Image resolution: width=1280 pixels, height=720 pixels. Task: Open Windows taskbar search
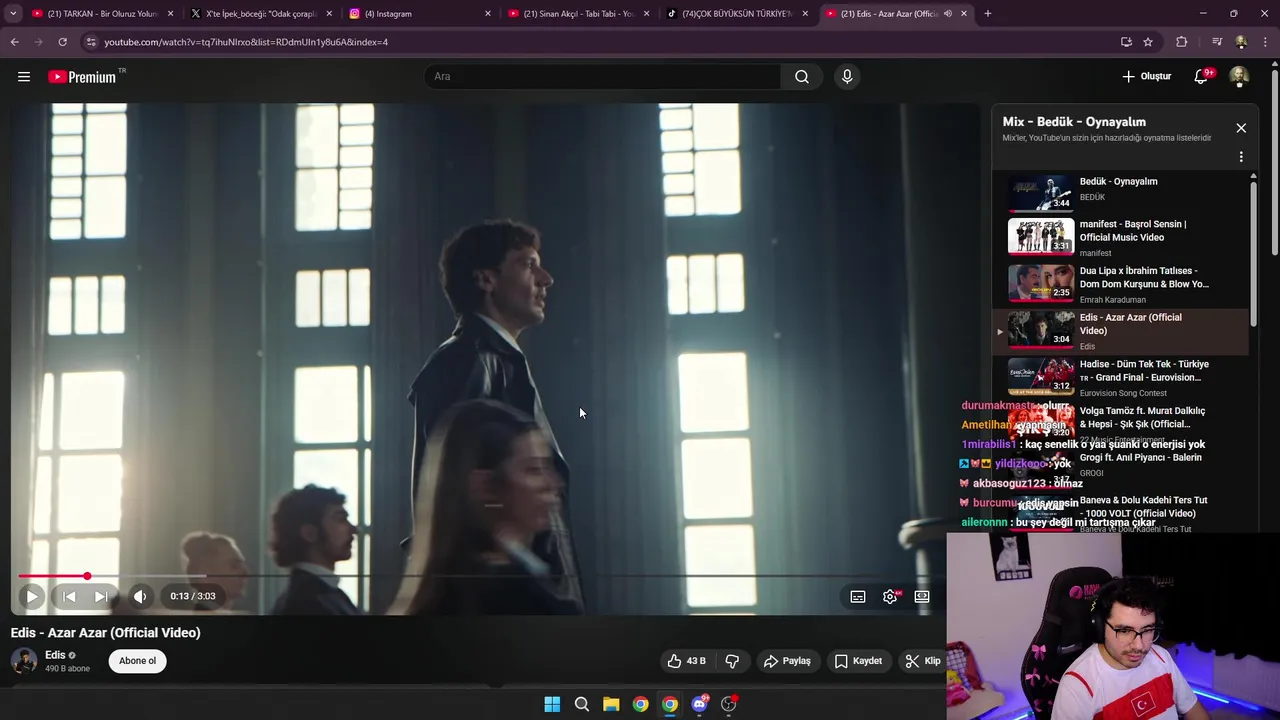point(581,704)
